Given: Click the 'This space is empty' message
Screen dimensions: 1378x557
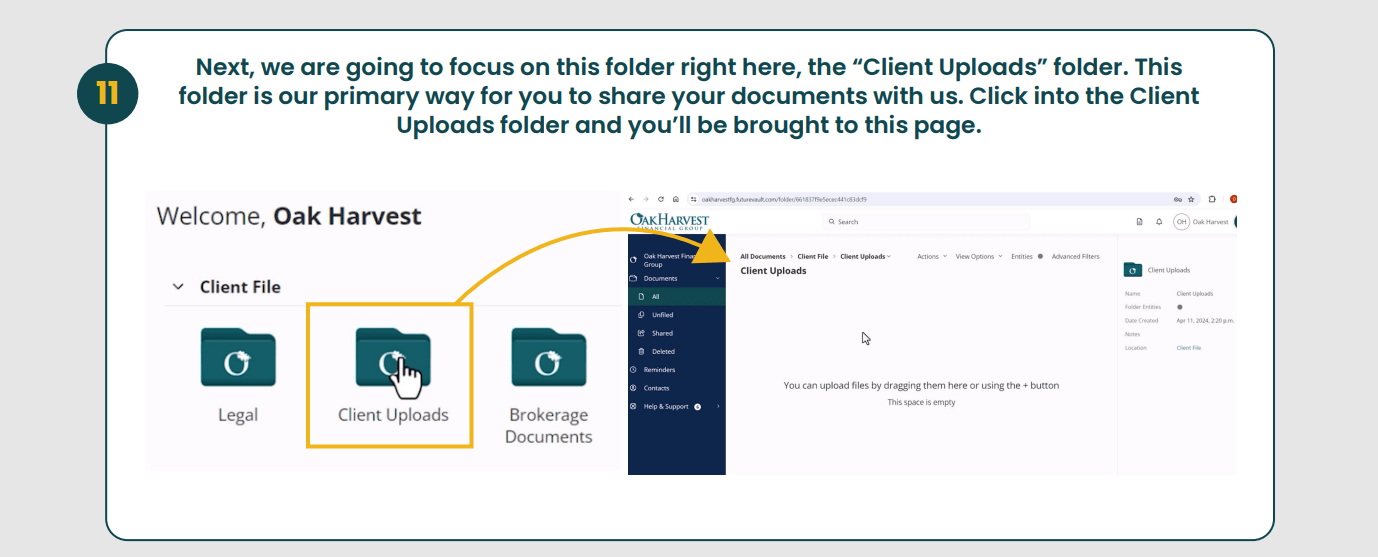Looking at the screenshot, I should click(921, 402).
